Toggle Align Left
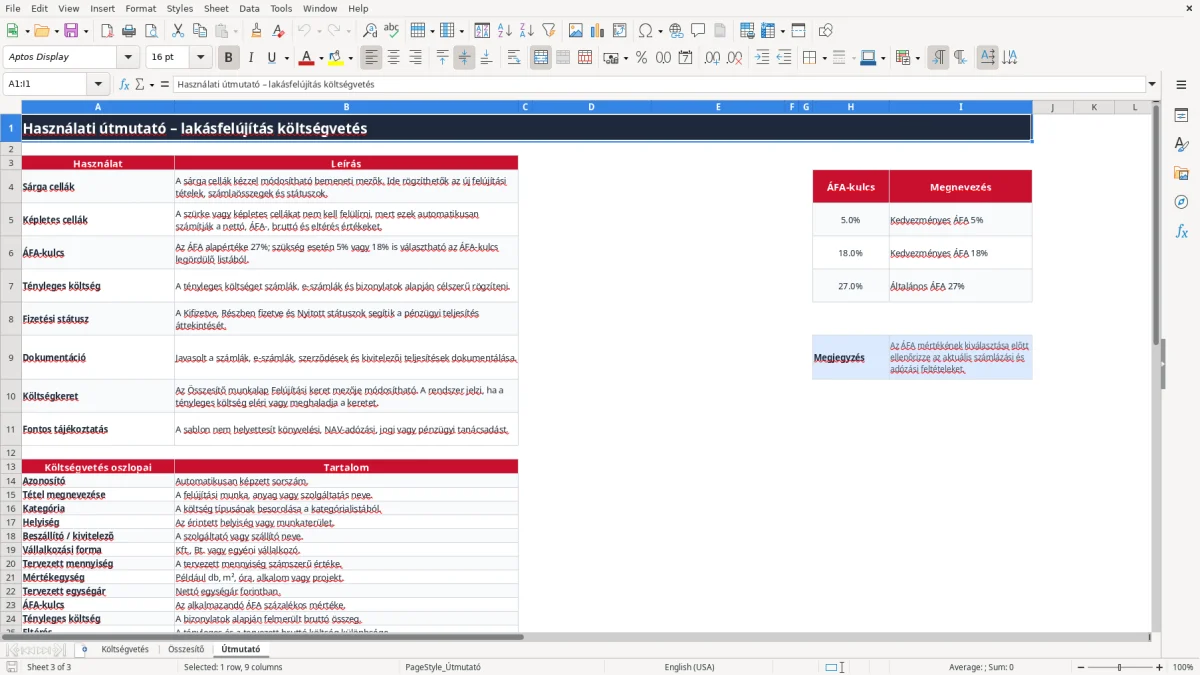 click(371, 58)
